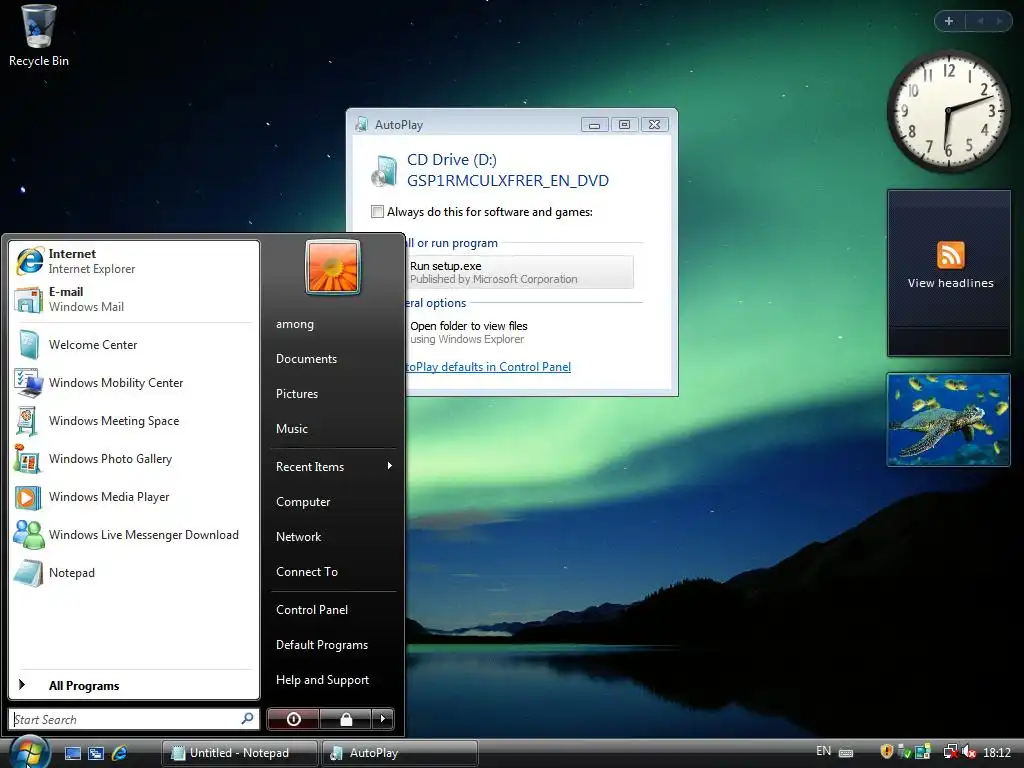Viewport: 1024px width, 768px height.
Task: Click the turtle slideshow gadget picture
Action: tap(948, 420)
